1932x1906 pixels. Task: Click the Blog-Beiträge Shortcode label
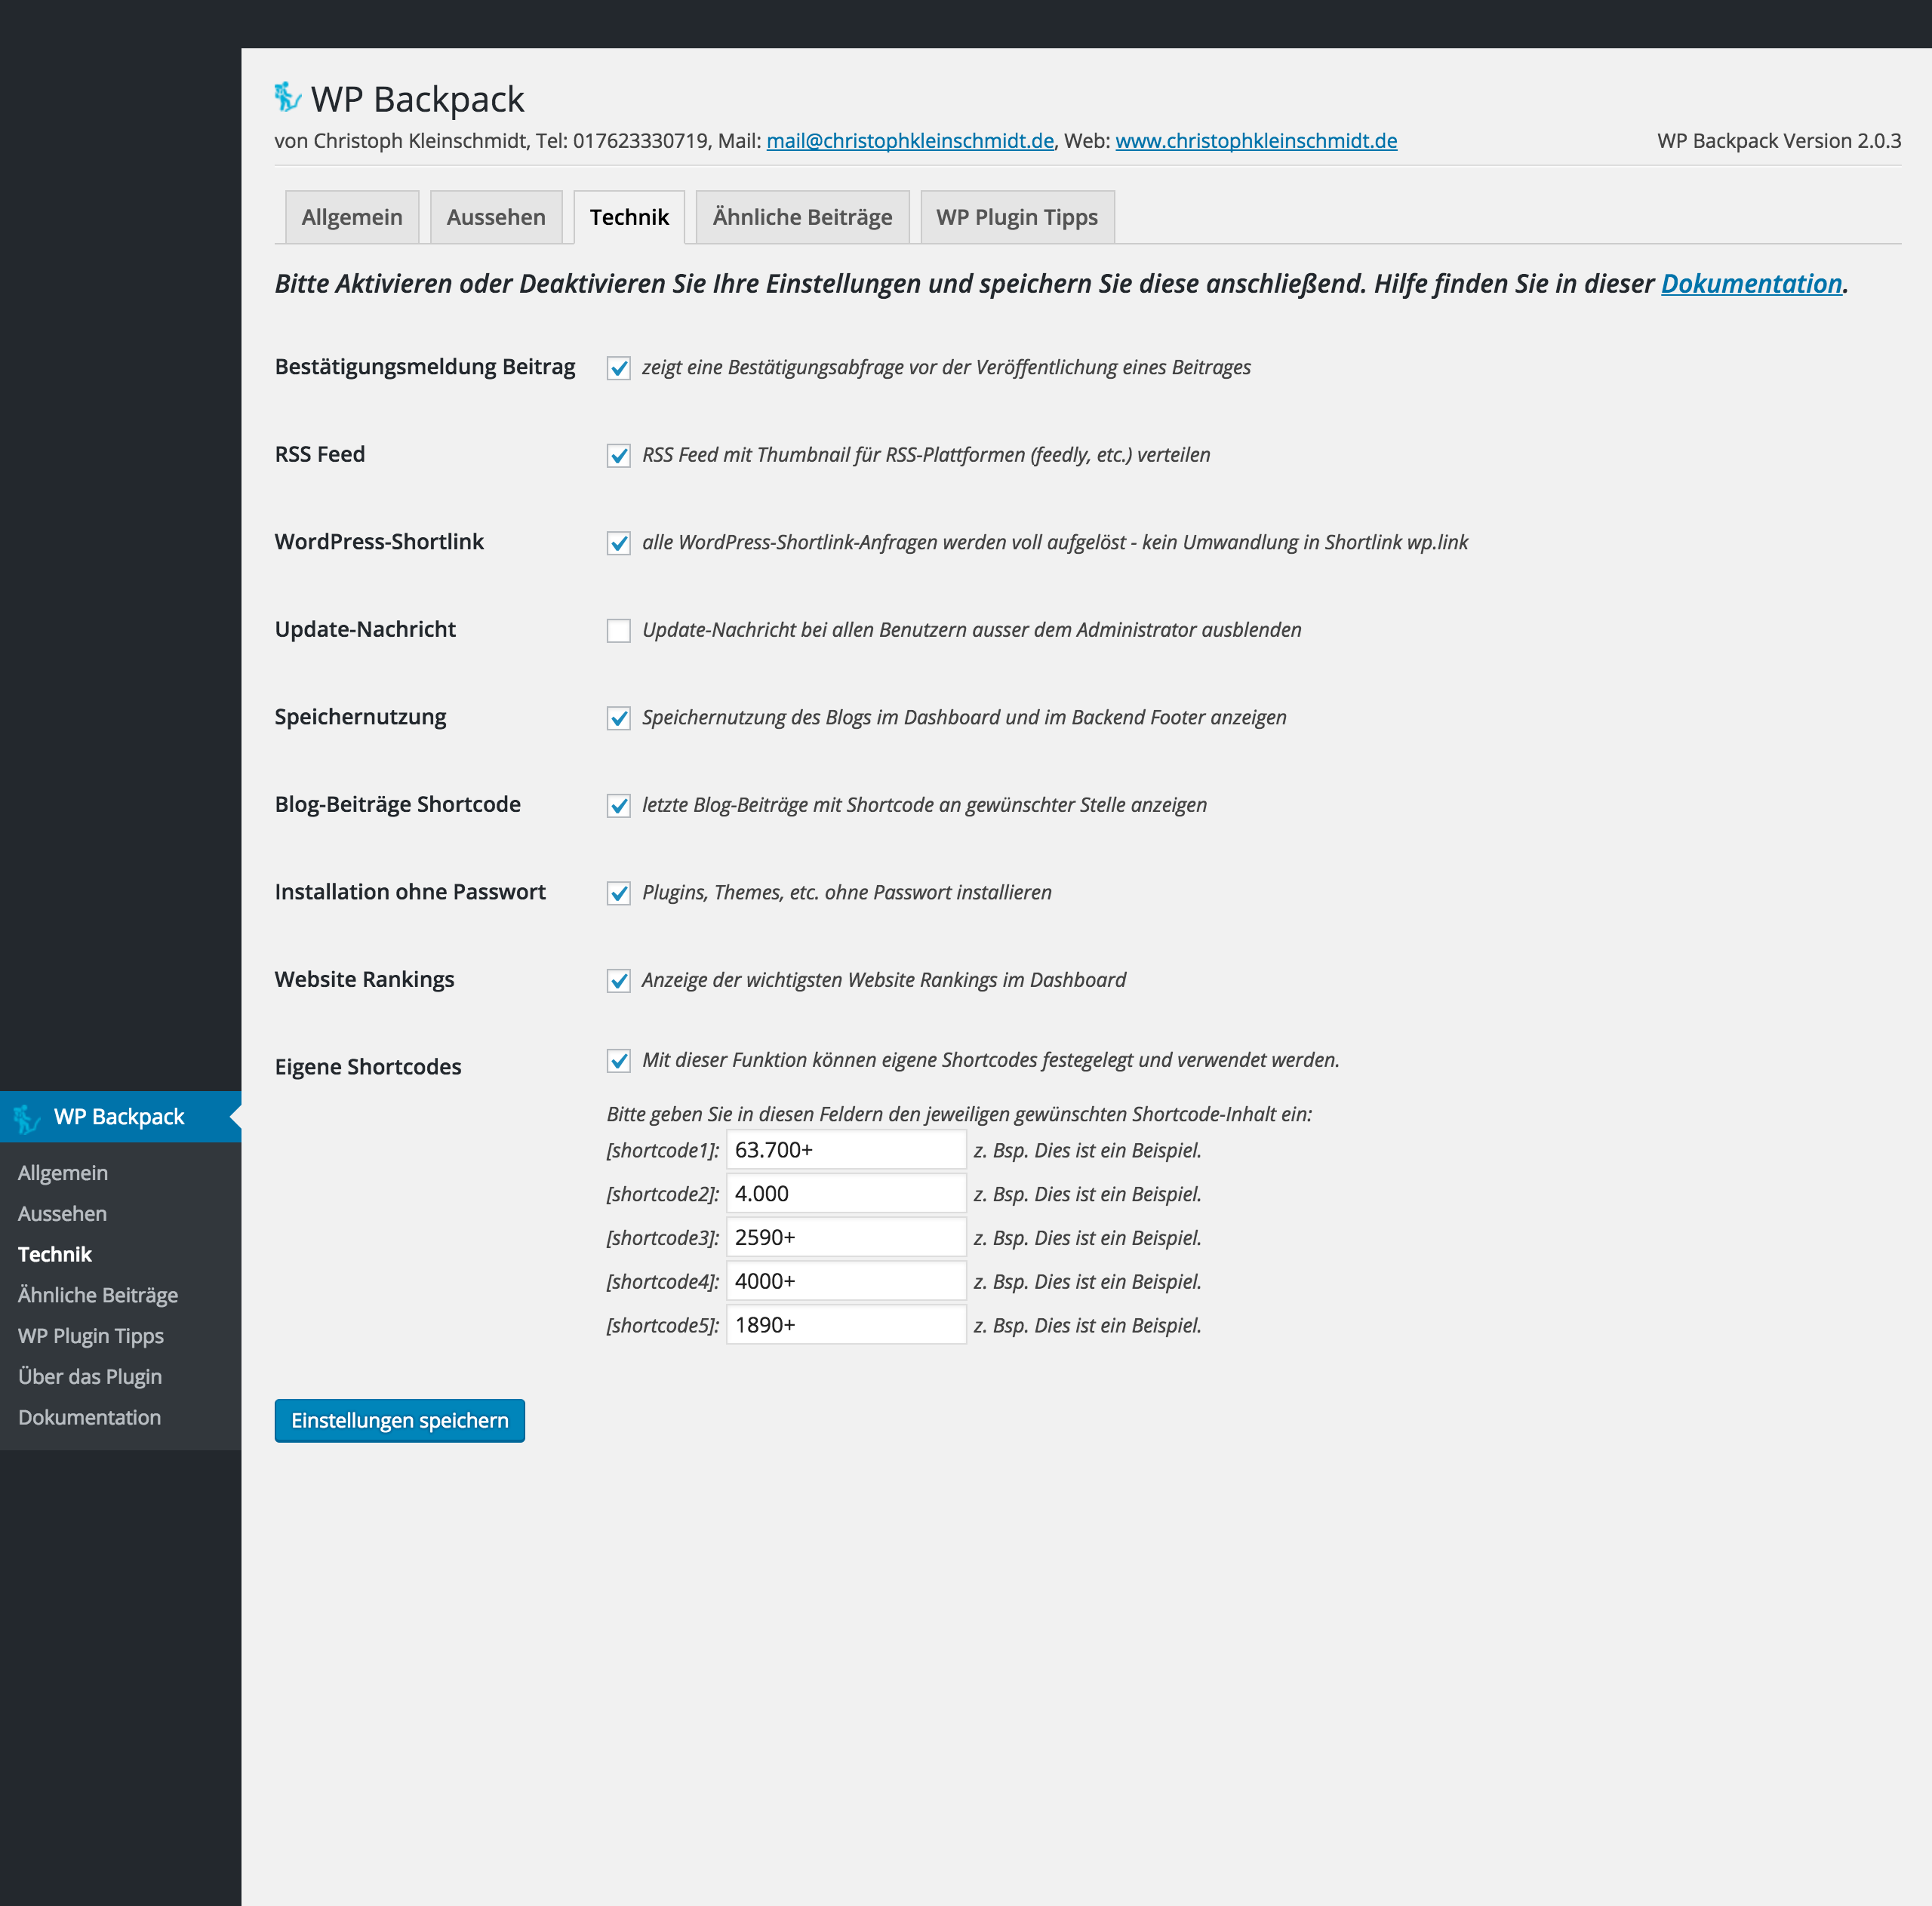pos(398,804)
